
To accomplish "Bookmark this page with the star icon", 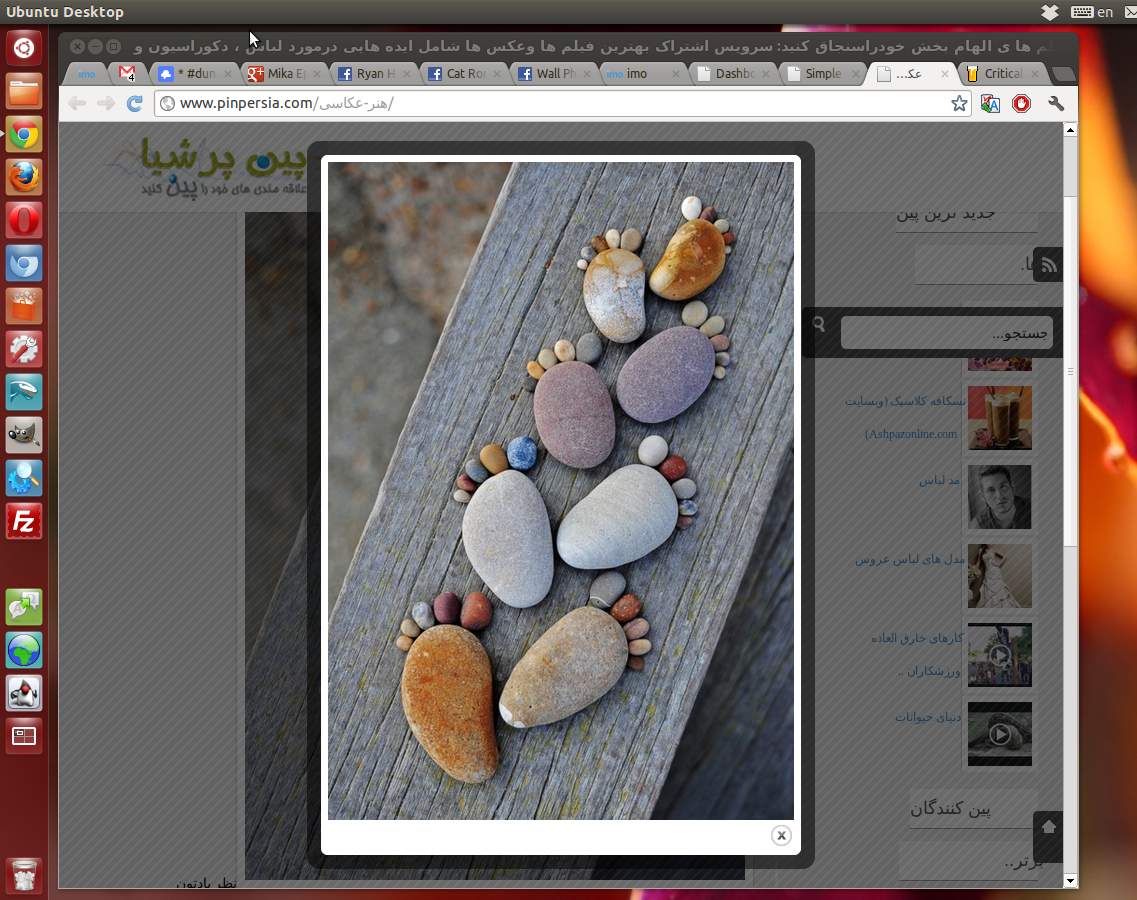I will pyautogui.click(x=959, y=103).
